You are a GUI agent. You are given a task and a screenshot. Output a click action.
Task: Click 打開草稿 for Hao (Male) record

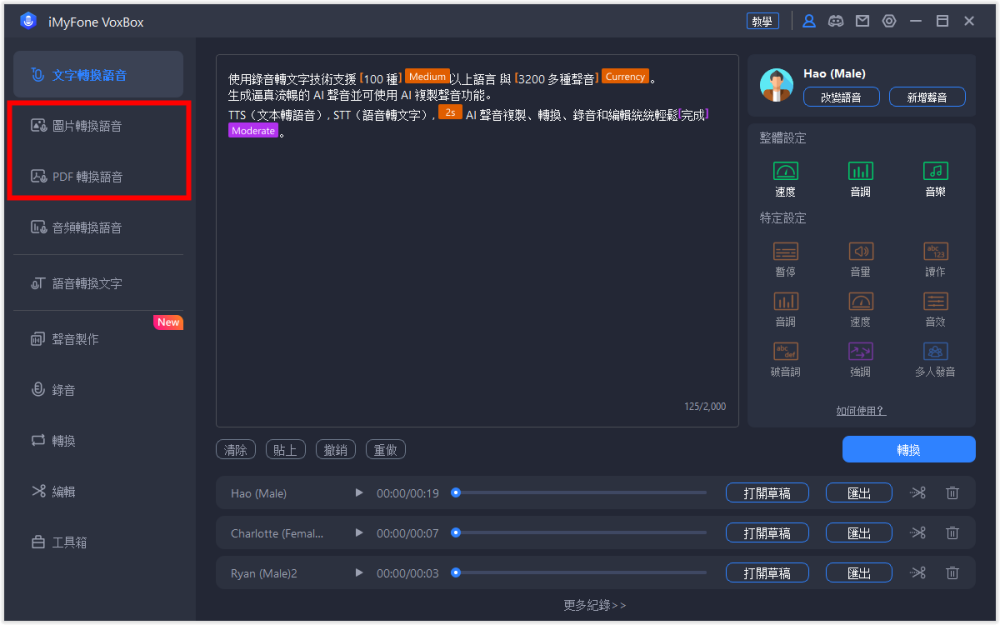[767, 493]
